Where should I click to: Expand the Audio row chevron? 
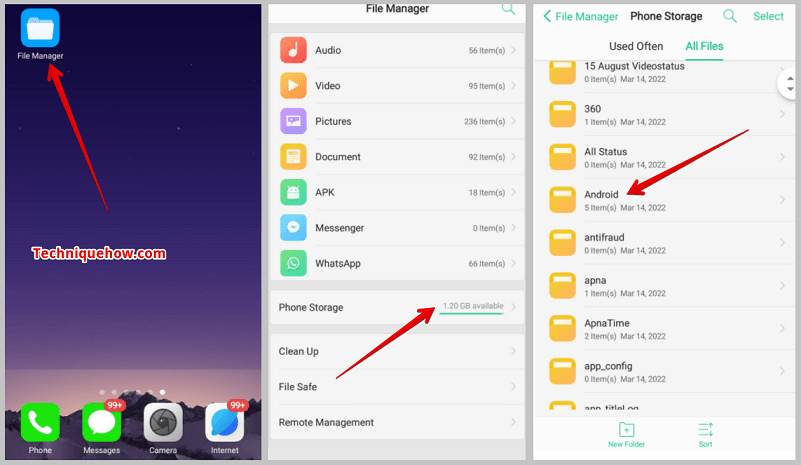pyautogui.click(x=513, y=50)
